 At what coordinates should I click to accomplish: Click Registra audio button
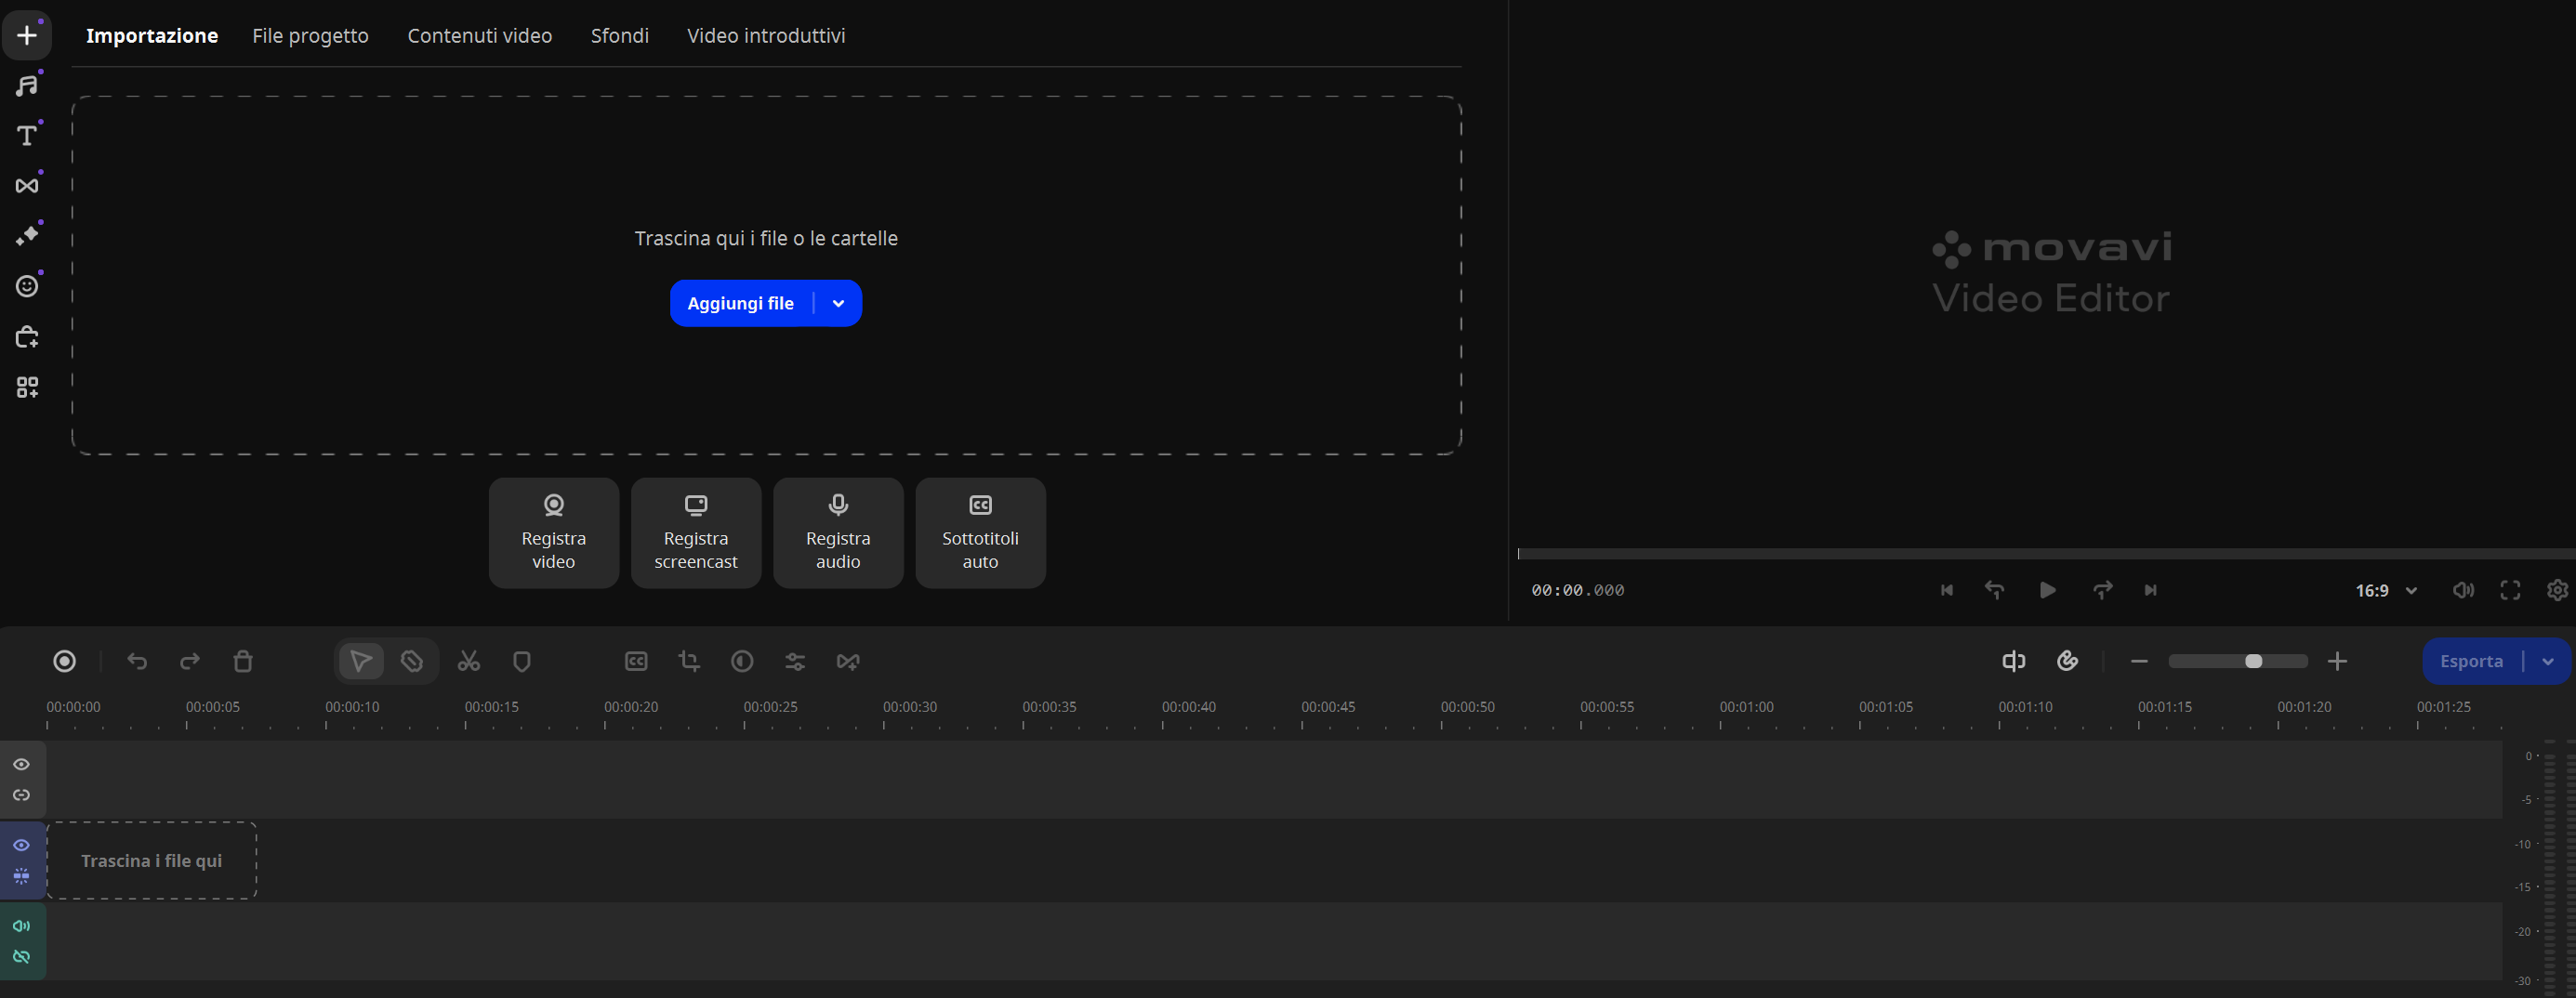[x=838, y=533]
